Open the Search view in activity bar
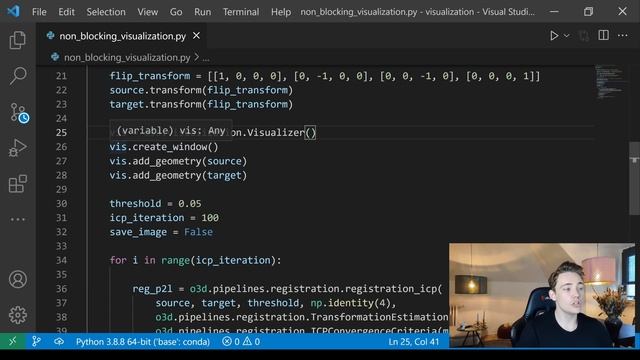Screen dimensions: 640x360 pyautogui.click(x=18, y=76)
